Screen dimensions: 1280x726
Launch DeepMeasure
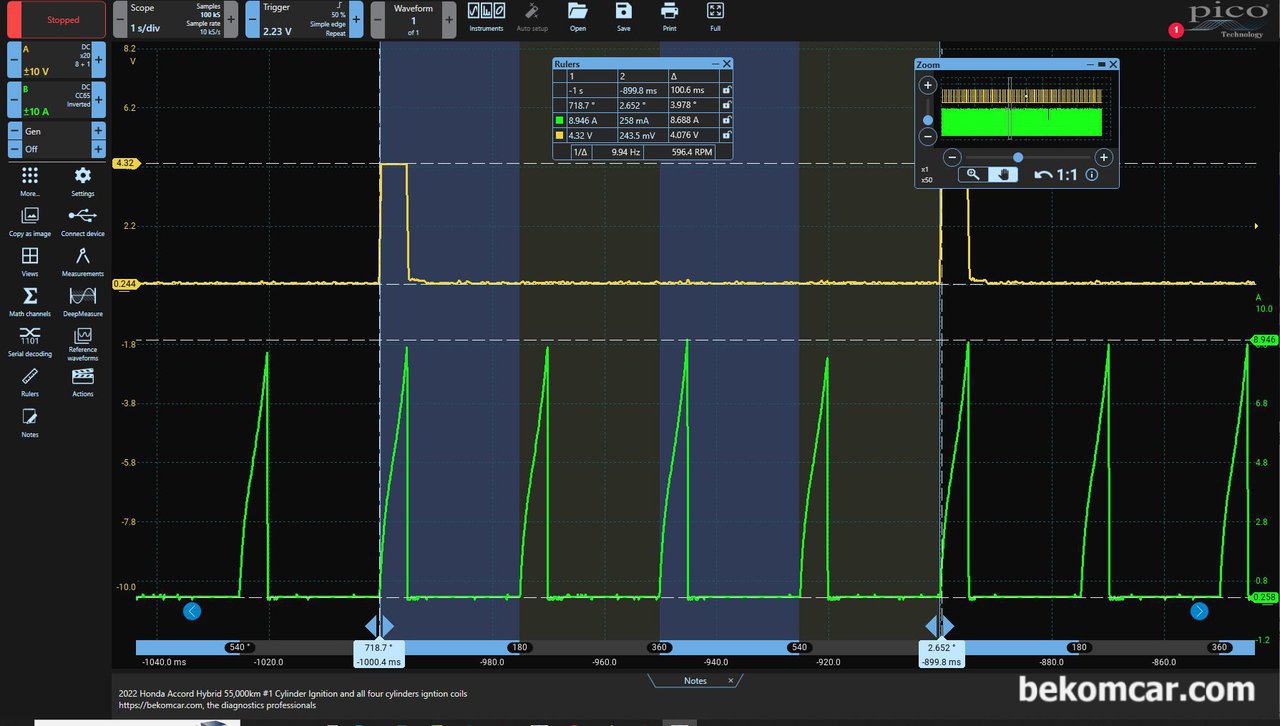click(83, 301)
